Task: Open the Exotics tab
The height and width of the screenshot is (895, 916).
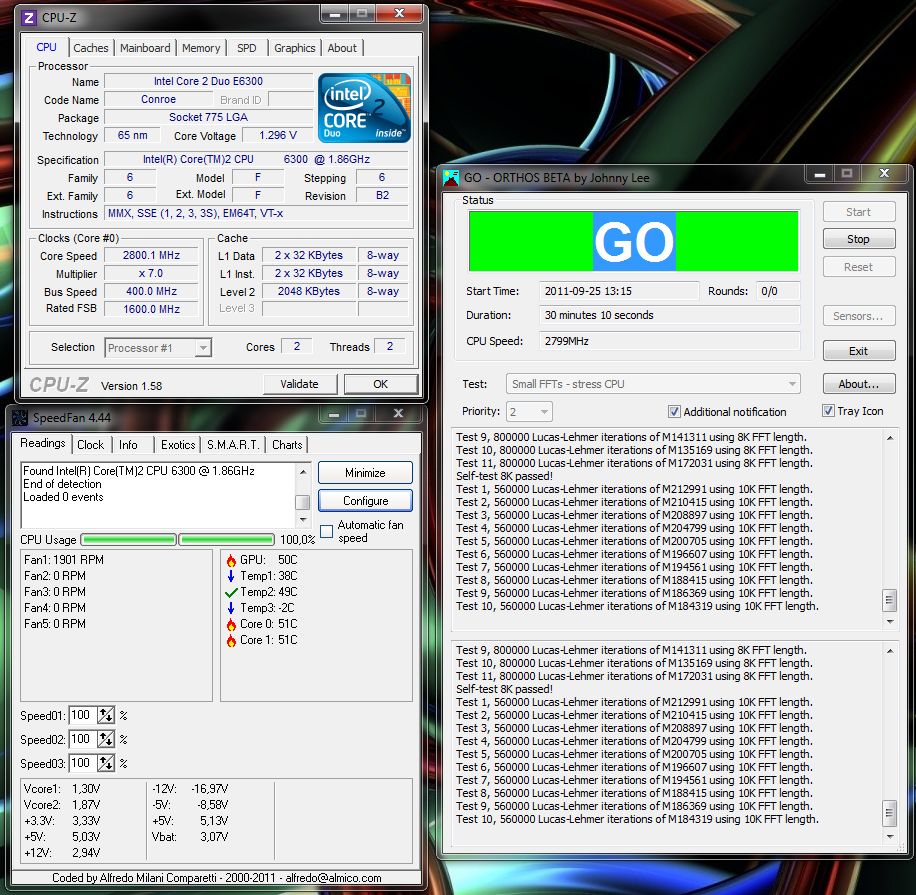Action: coord(178,445)
